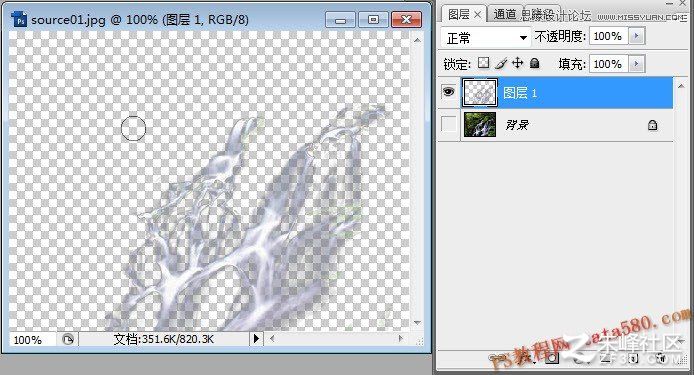The width and height of the screenshot is (694, 375).
Task: Select the 背景 layer thumbnail
Action: [x=480, y=124]
